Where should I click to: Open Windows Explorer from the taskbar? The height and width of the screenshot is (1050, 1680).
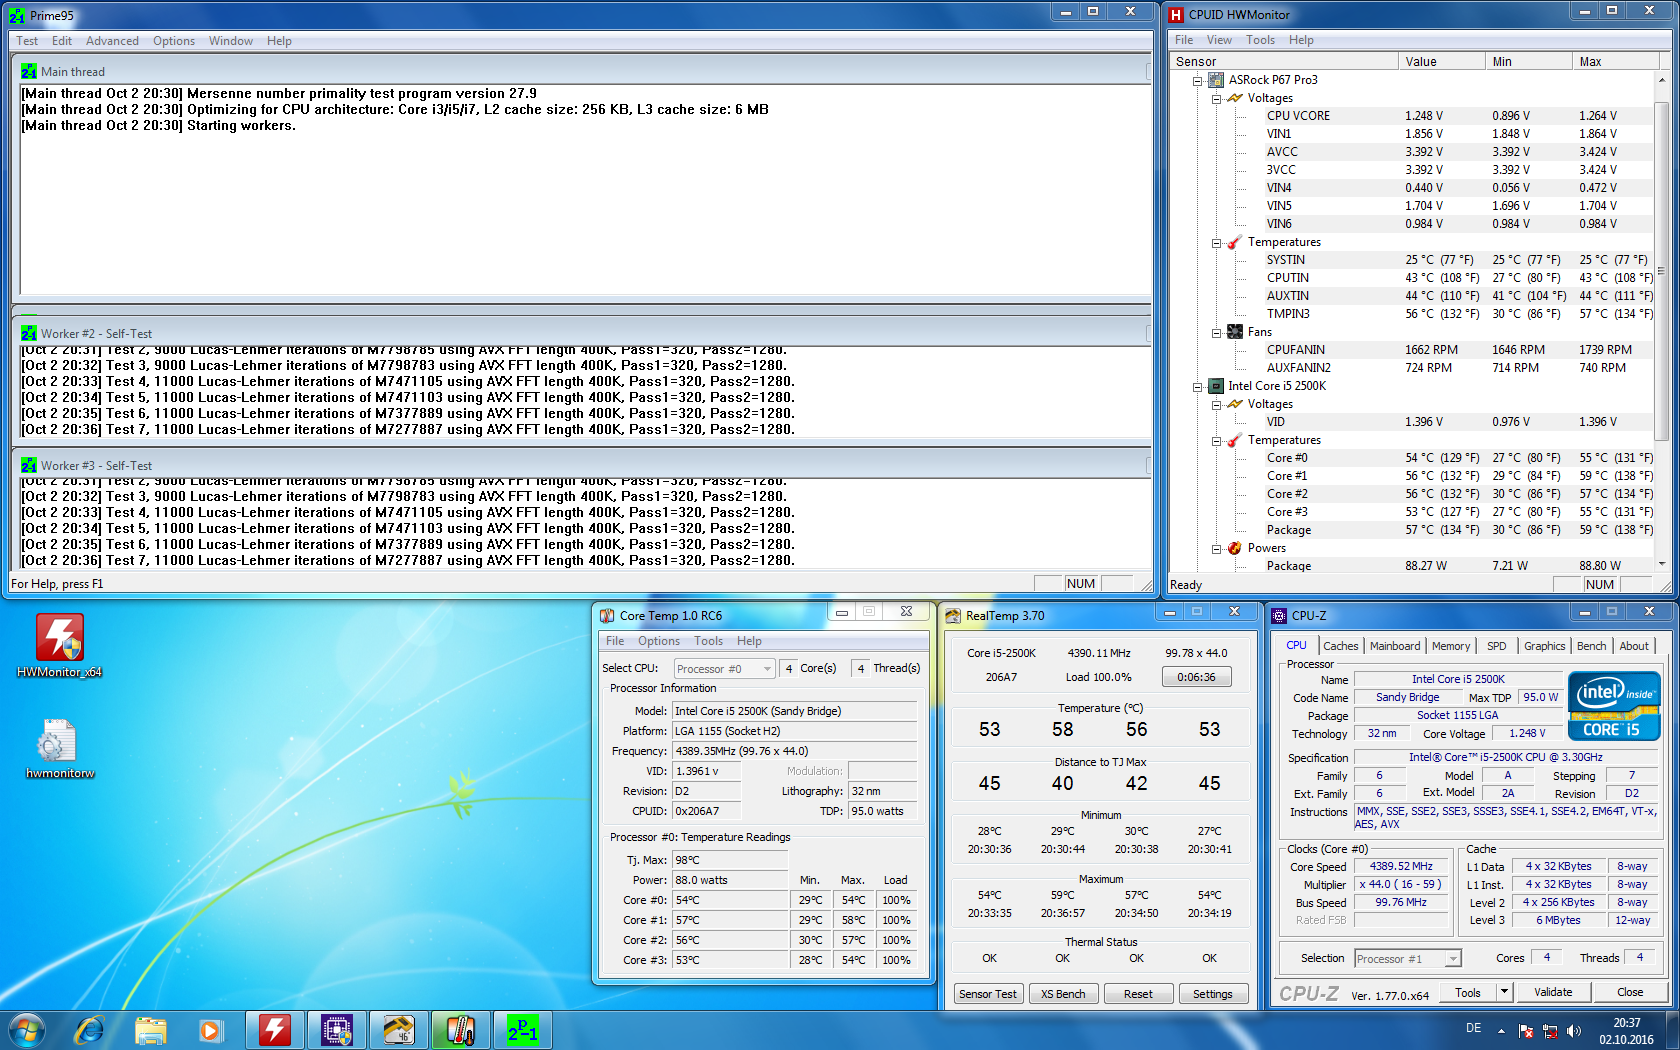coord(150,1030)
